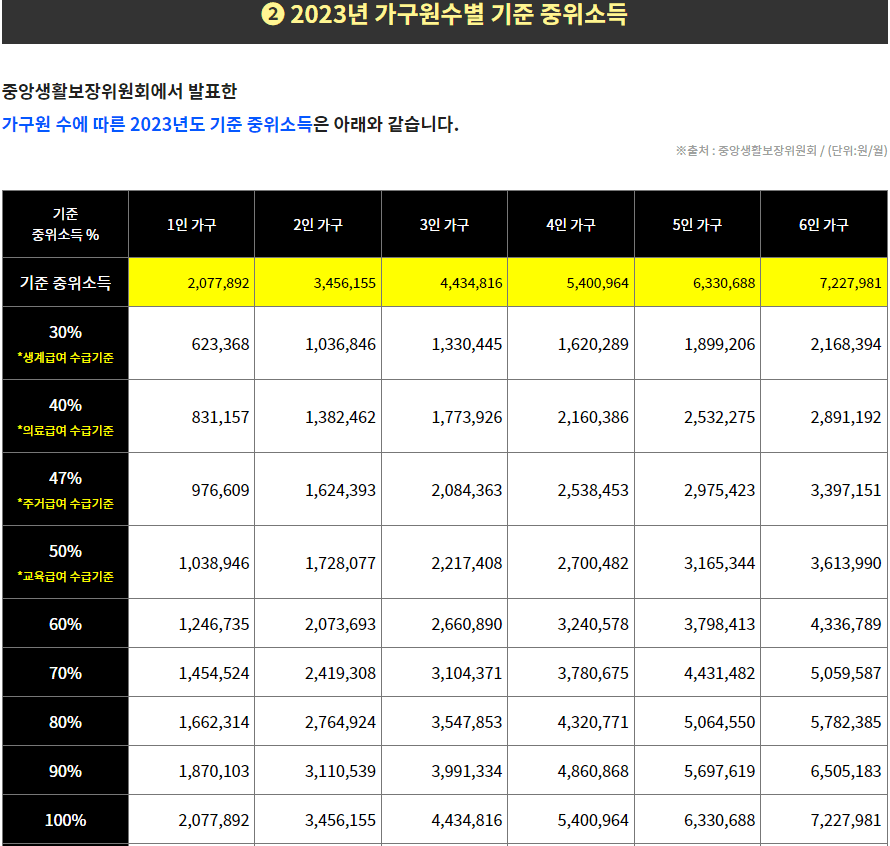Screen dimensions: 890x846
Task: Click the value 3,780,675
Action: pyautogui.click(x=593, y=673)
